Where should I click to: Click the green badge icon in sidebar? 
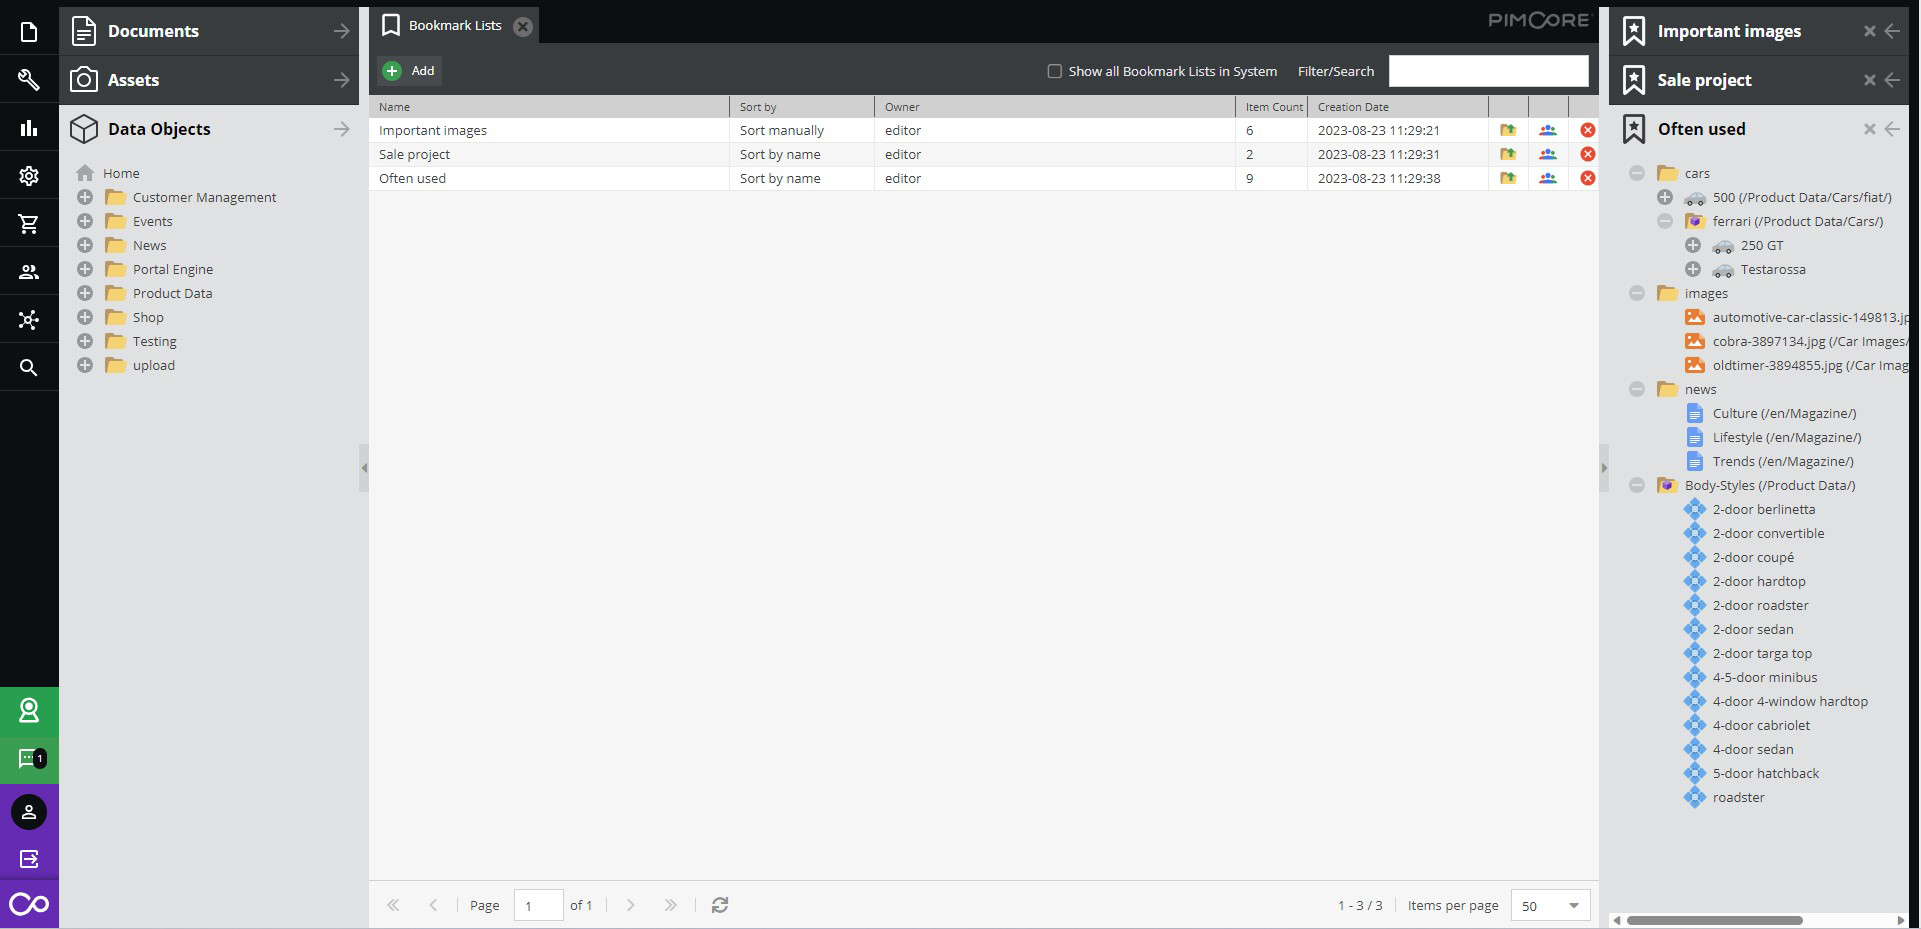click(29, 711)
